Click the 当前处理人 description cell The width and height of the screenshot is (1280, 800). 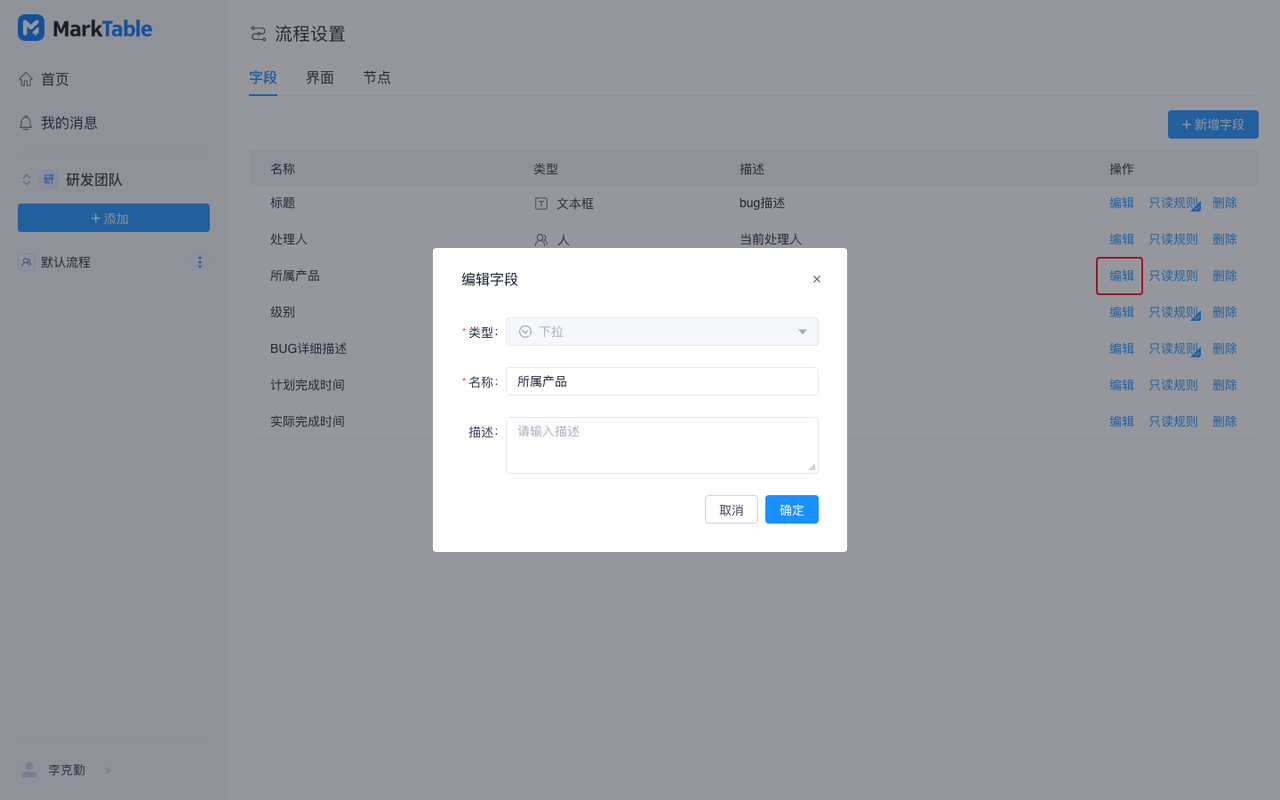point(771,239)
